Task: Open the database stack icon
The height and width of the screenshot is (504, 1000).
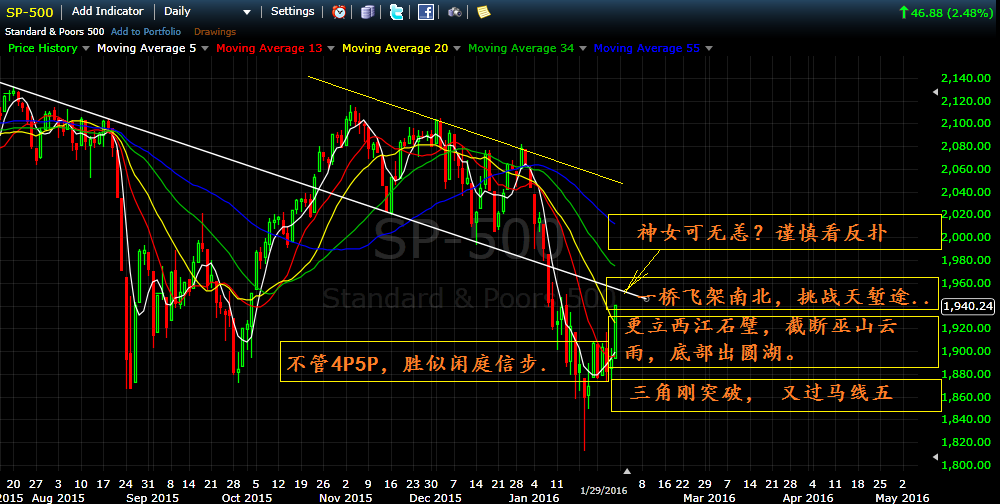Action: pyautogui.click(x=367, y=11)
